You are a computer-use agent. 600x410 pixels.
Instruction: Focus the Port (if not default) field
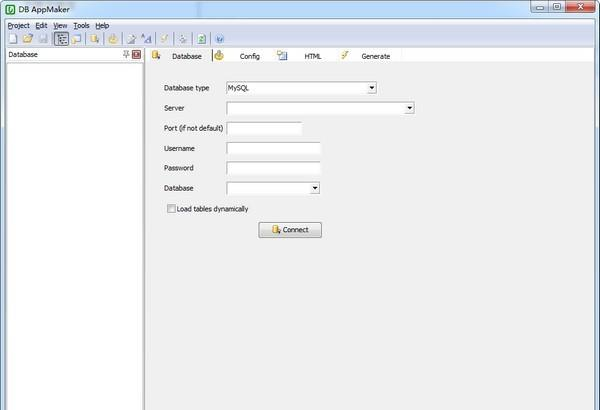(264, 129)
